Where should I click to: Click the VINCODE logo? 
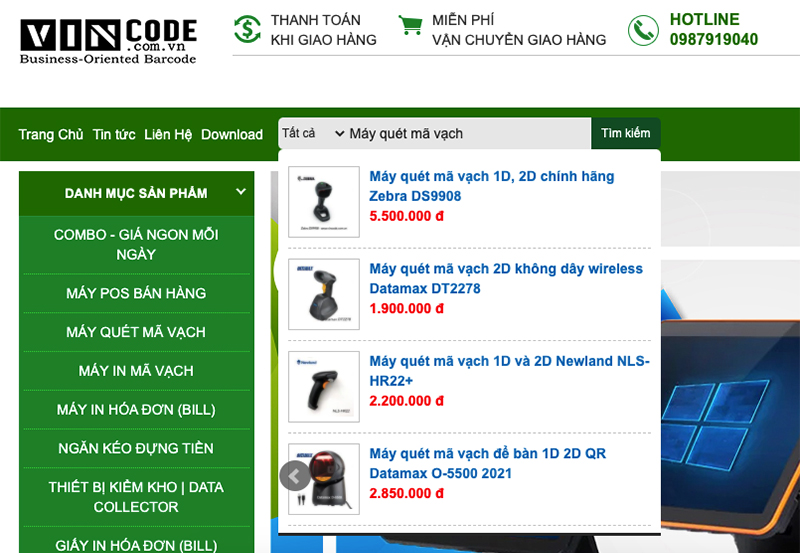(108, 39)
